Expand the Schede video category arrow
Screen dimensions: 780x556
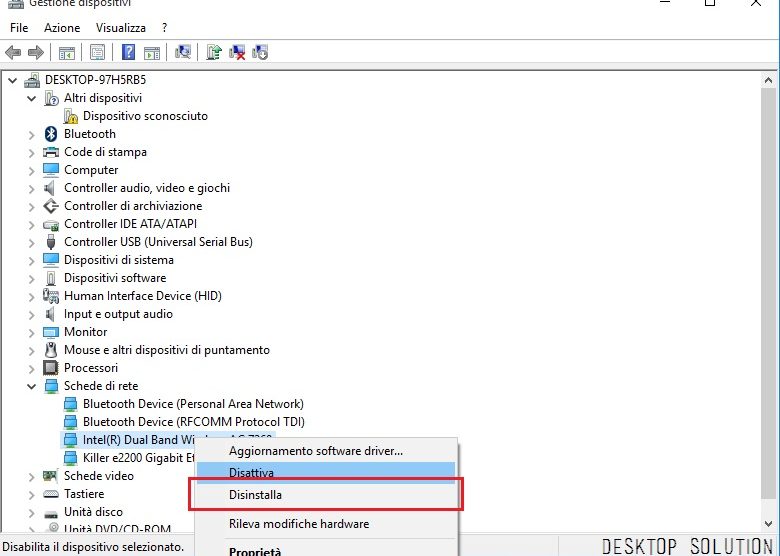pyautogui.click(x=32, y=477)
